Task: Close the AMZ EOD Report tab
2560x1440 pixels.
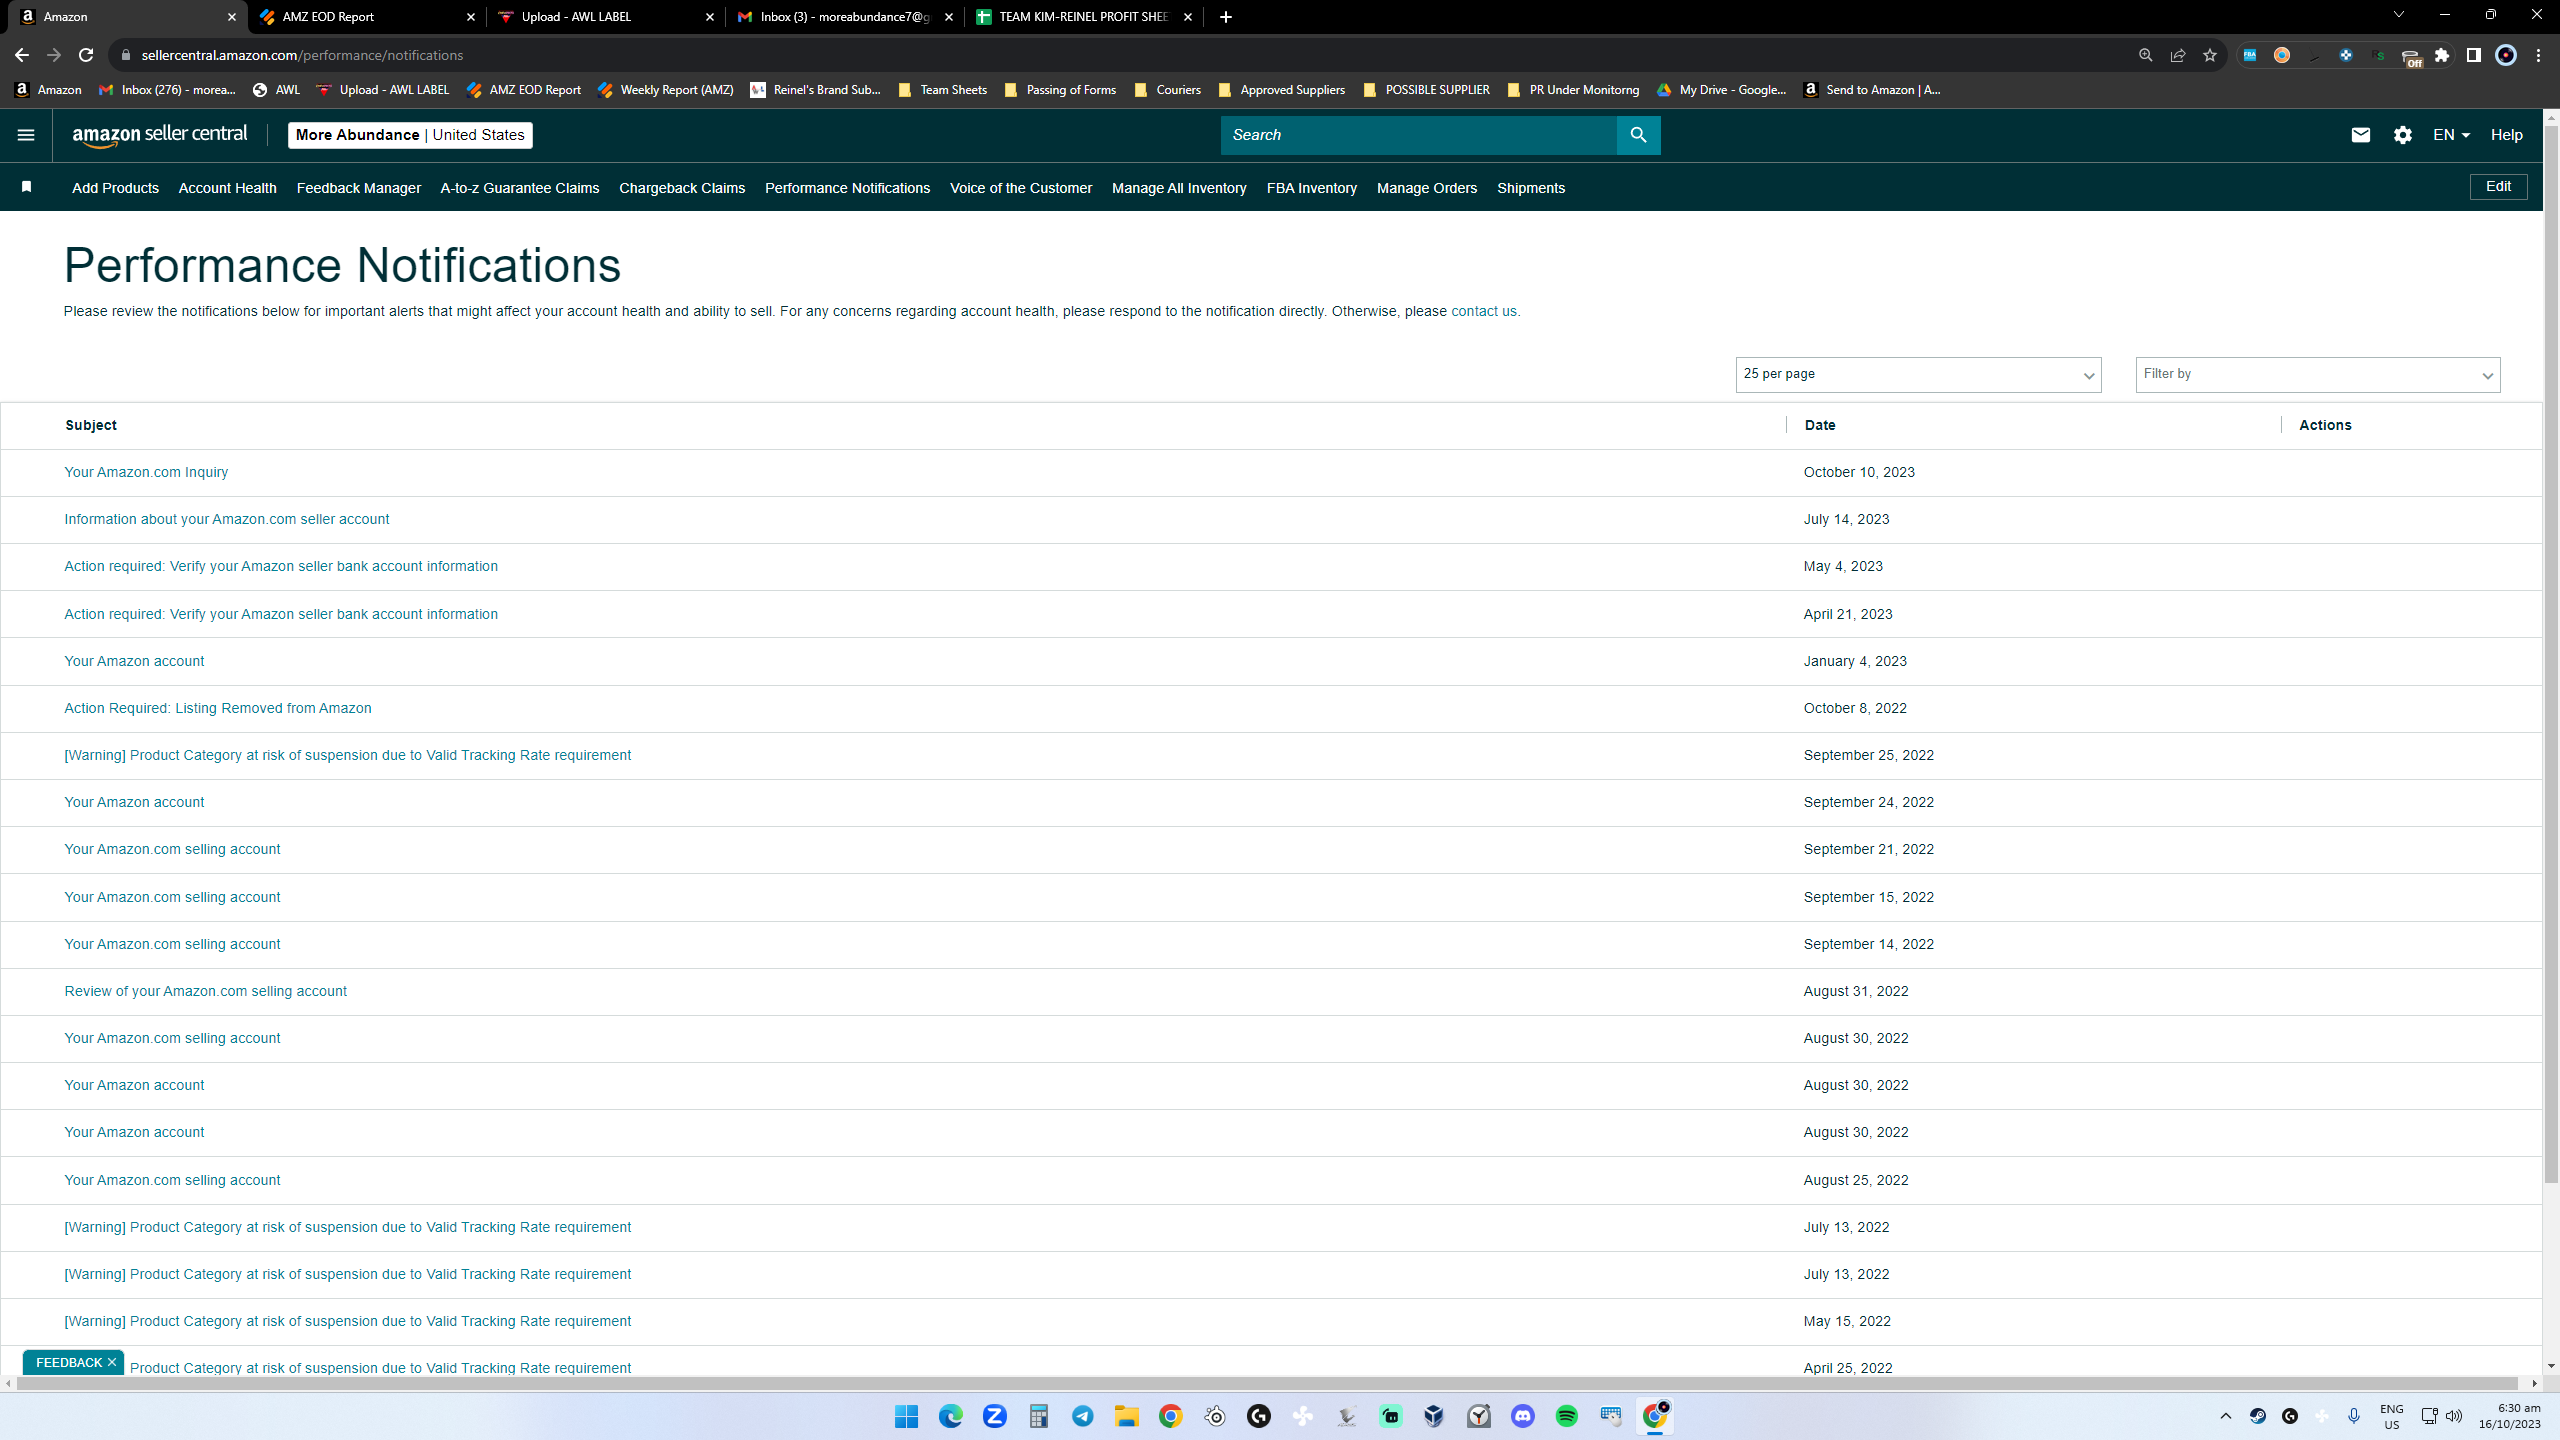Action: click(x=471, y=17)
